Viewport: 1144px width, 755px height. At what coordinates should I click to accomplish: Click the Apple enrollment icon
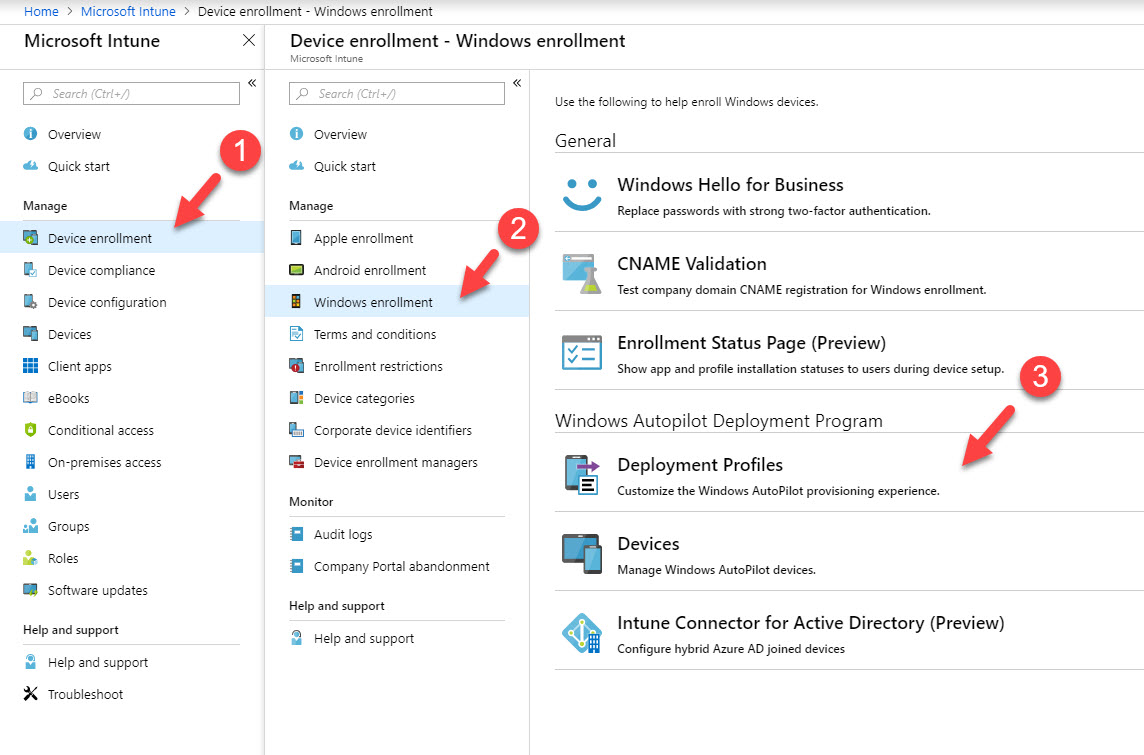pos(296,238)
